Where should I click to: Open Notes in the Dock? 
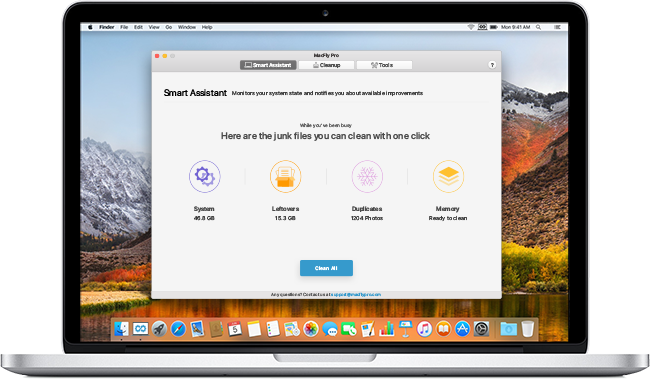click(254, 329)
